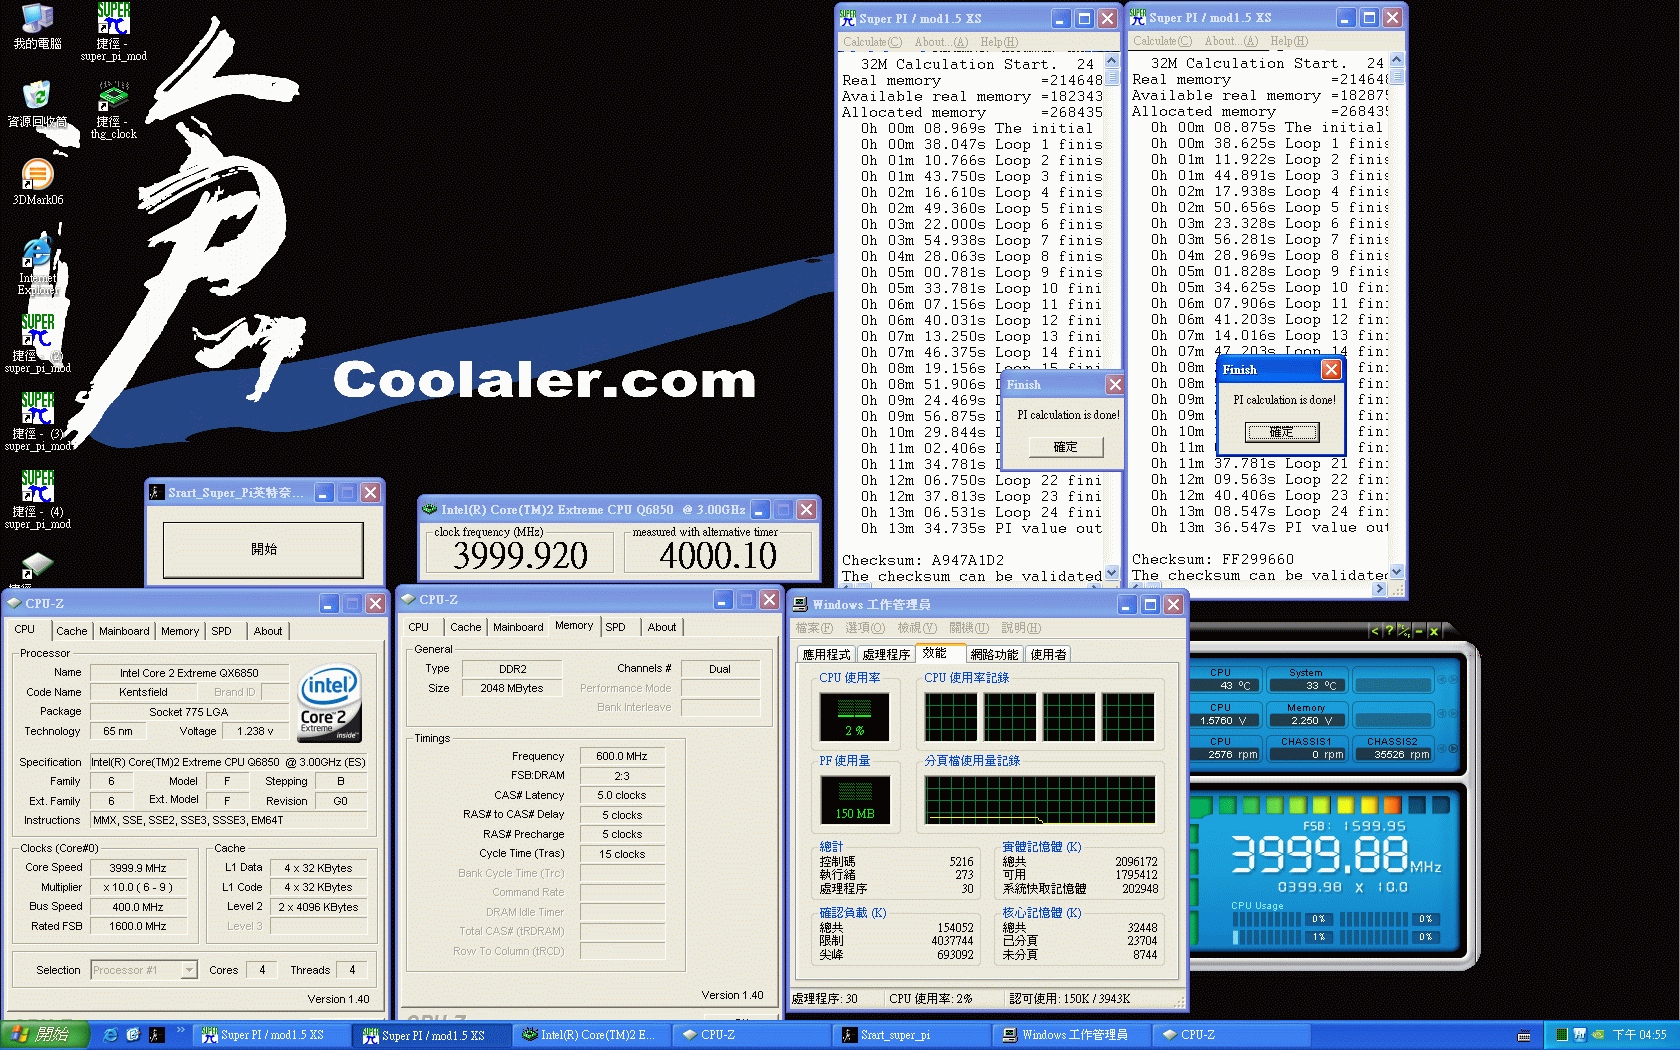Switch Task Manager to the 網路功能 tab
Viewport: 1680px width, 1050px height.
[994, 654]
